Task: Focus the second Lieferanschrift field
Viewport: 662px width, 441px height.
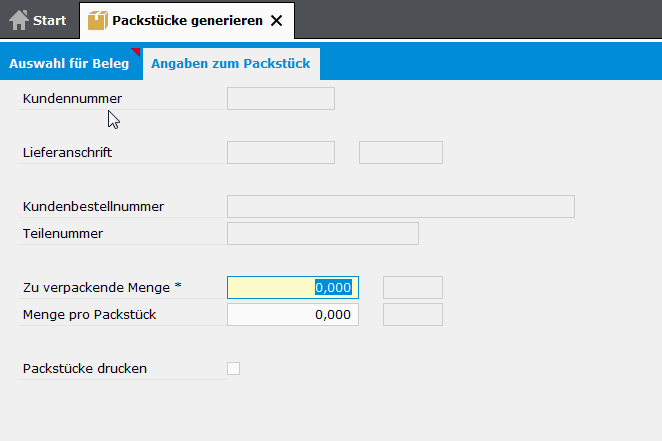Action: pos(400,153)
